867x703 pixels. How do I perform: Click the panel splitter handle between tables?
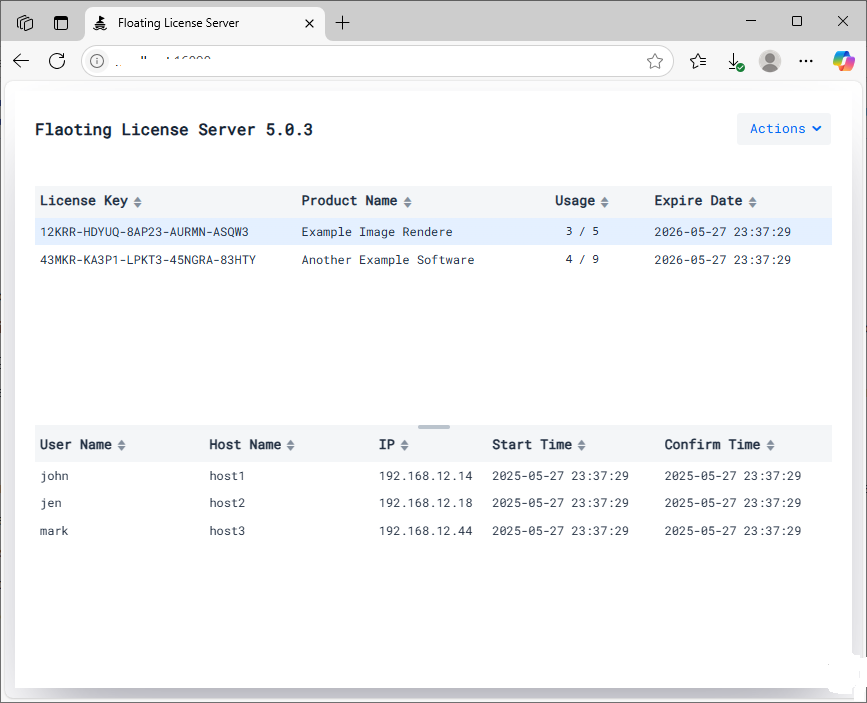pyautogui.click(x=434, y=427)
